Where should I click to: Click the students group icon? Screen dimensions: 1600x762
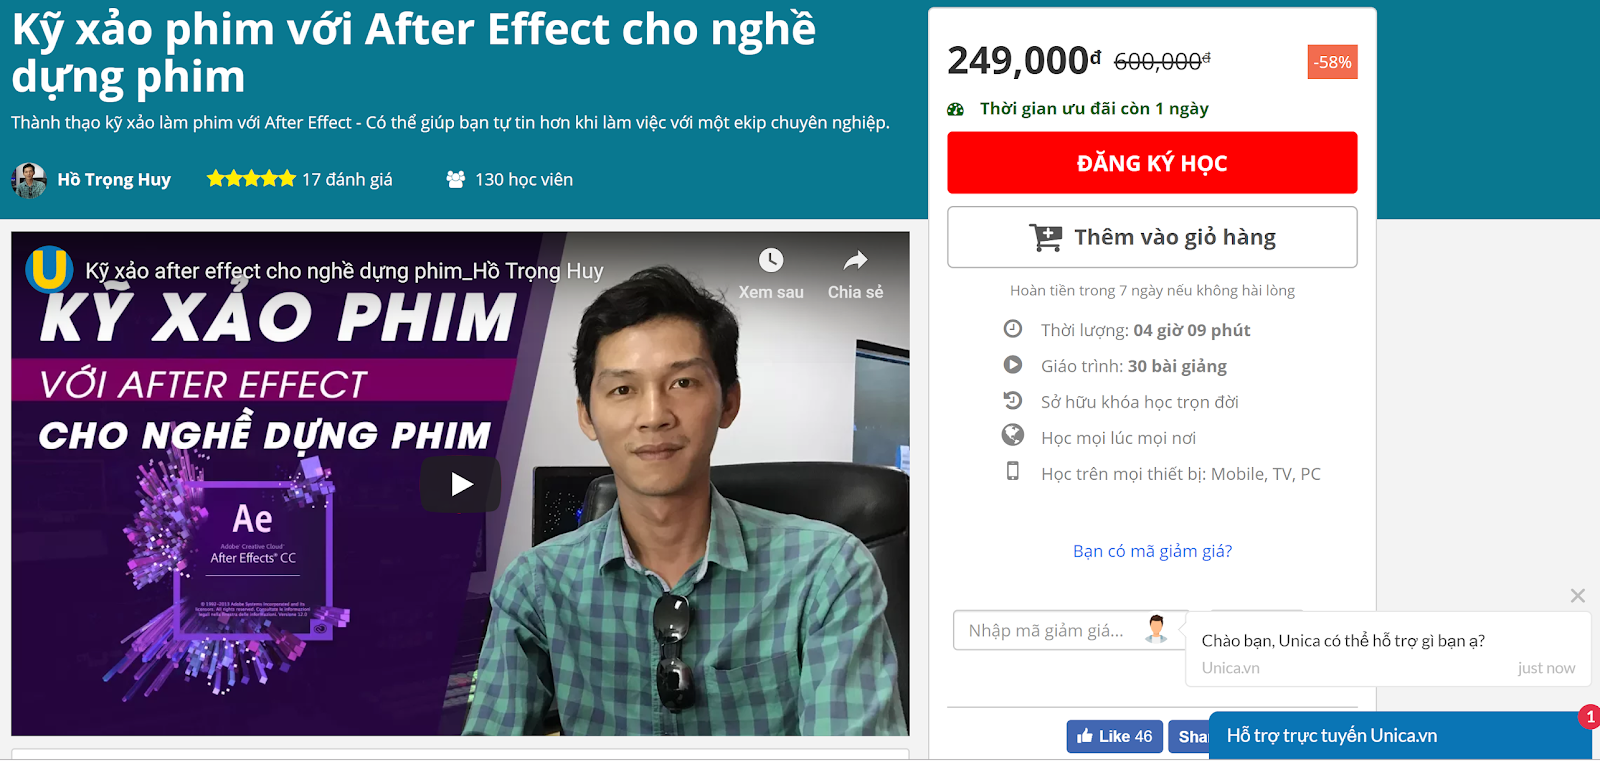456,179
